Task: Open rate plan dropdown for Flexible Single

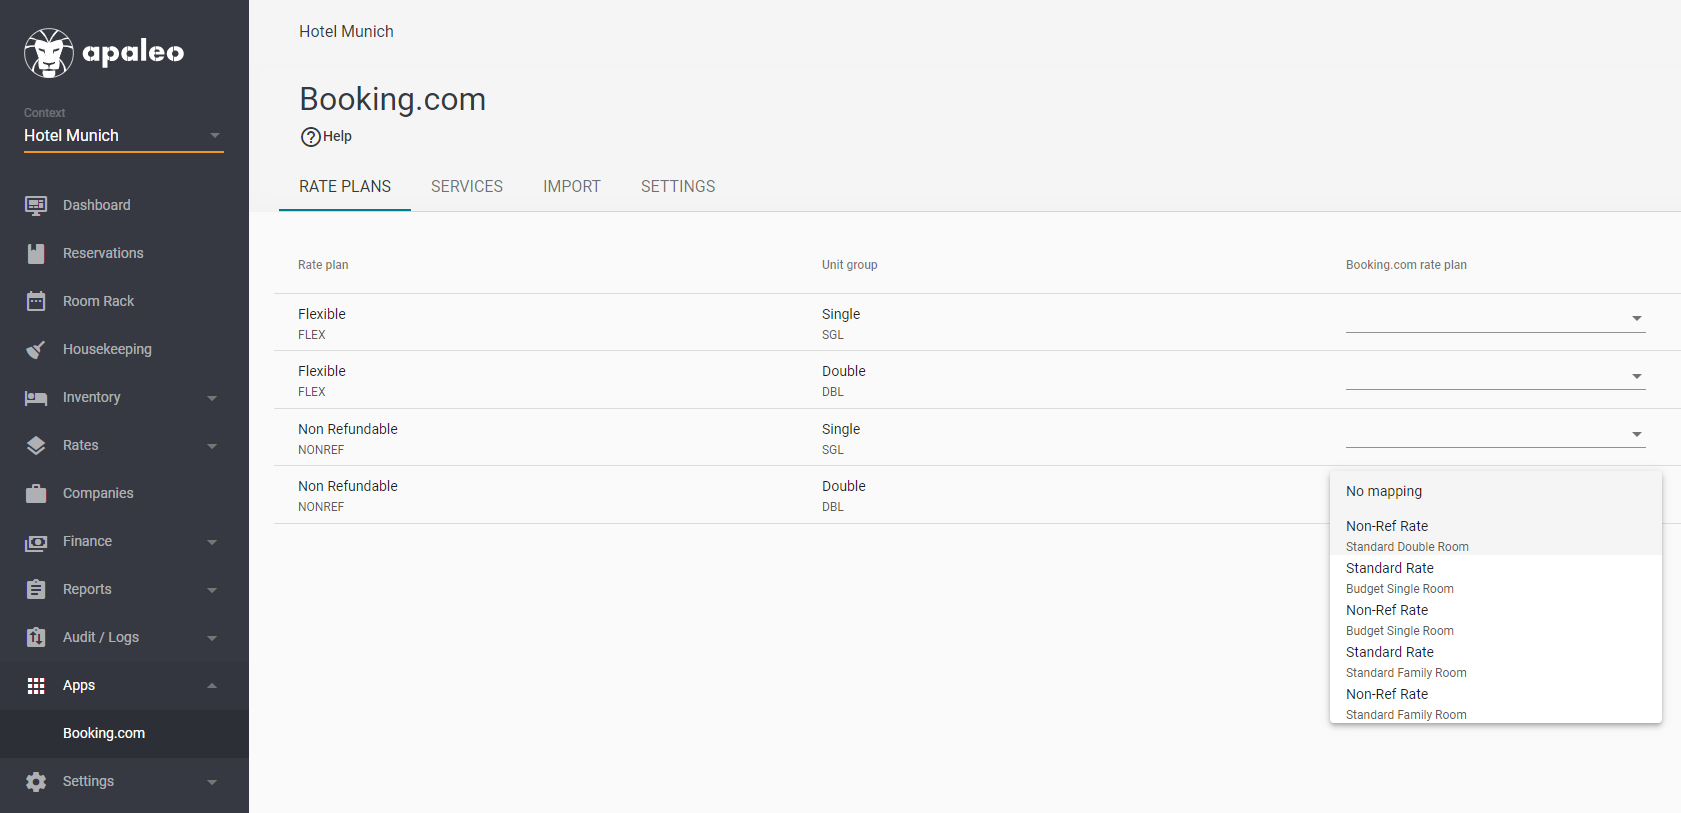Action: tap(1495, 319)
